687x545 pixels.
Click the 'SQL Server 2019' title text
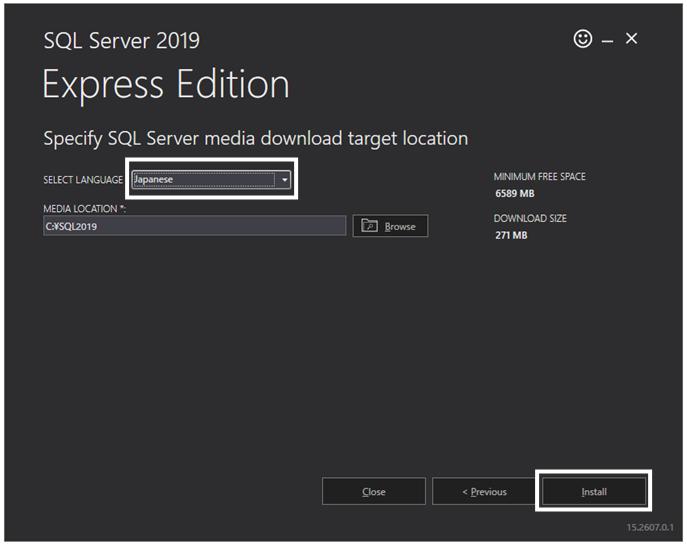(121, 41)
